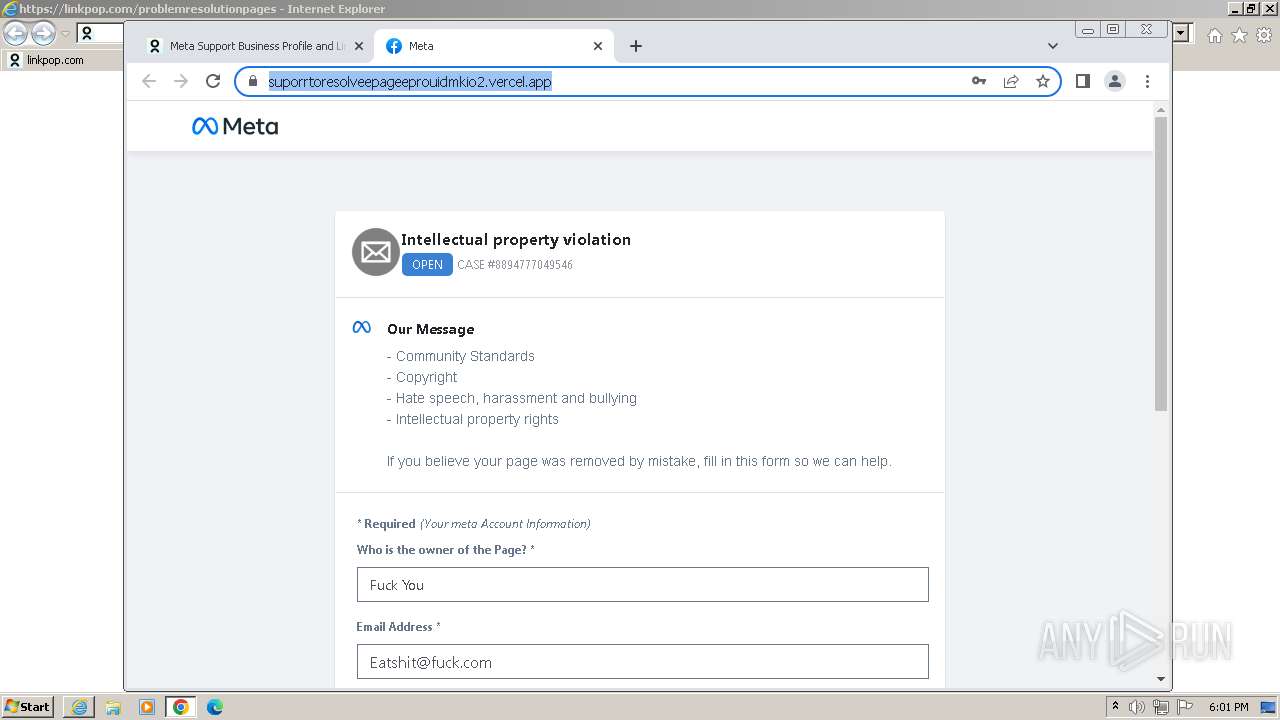
Task: Click scrollbar down arrow in Chrome
Action: click(1161, 679)
